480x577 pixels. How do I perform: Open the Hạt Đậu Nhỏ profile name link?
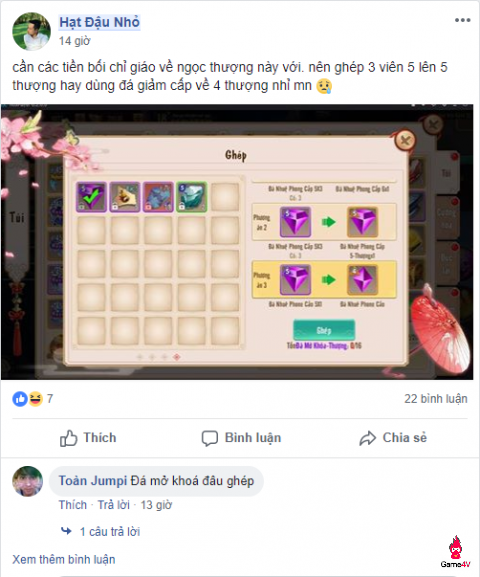(99, 22)
